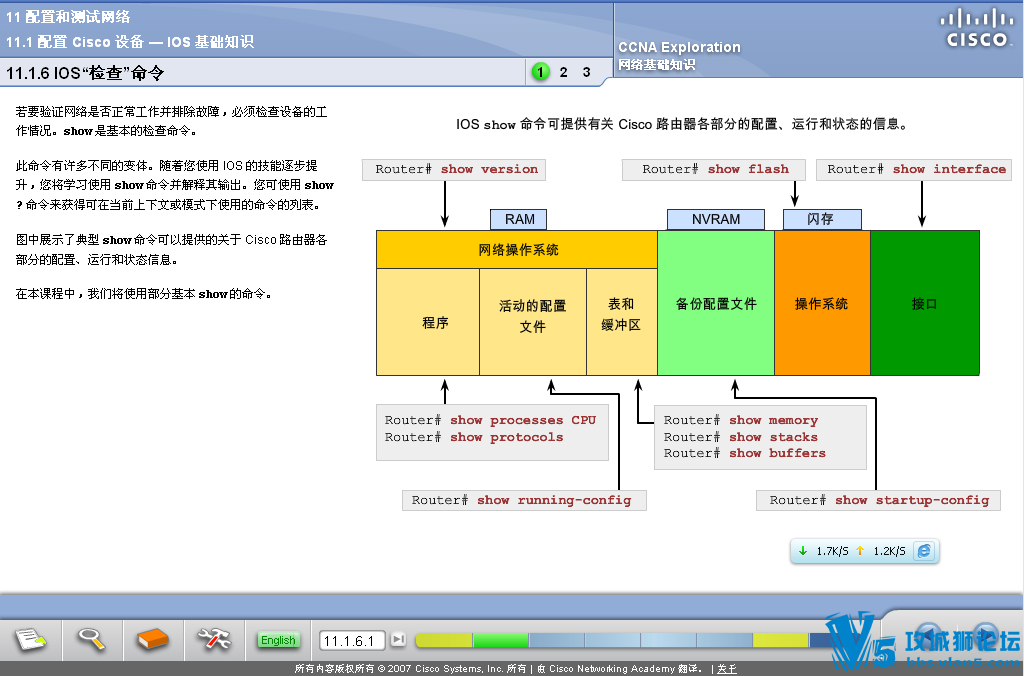The width and height of the screenshot is (1025, 676).
Task: Open the notes page icon
Action: (30, 639)
